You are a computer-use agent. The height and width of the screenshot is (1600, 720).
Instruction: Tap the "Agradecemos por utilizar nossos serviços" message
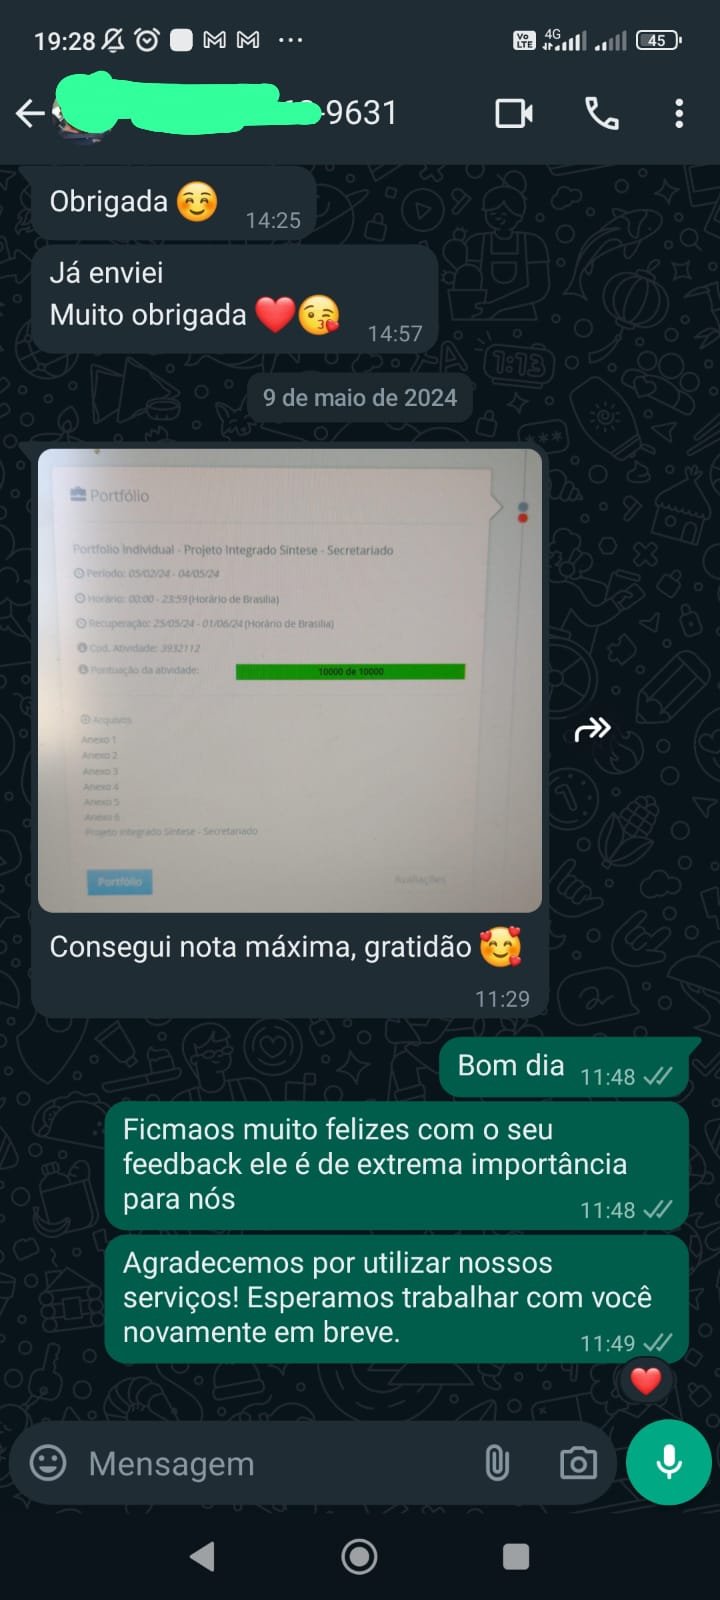397,1298
